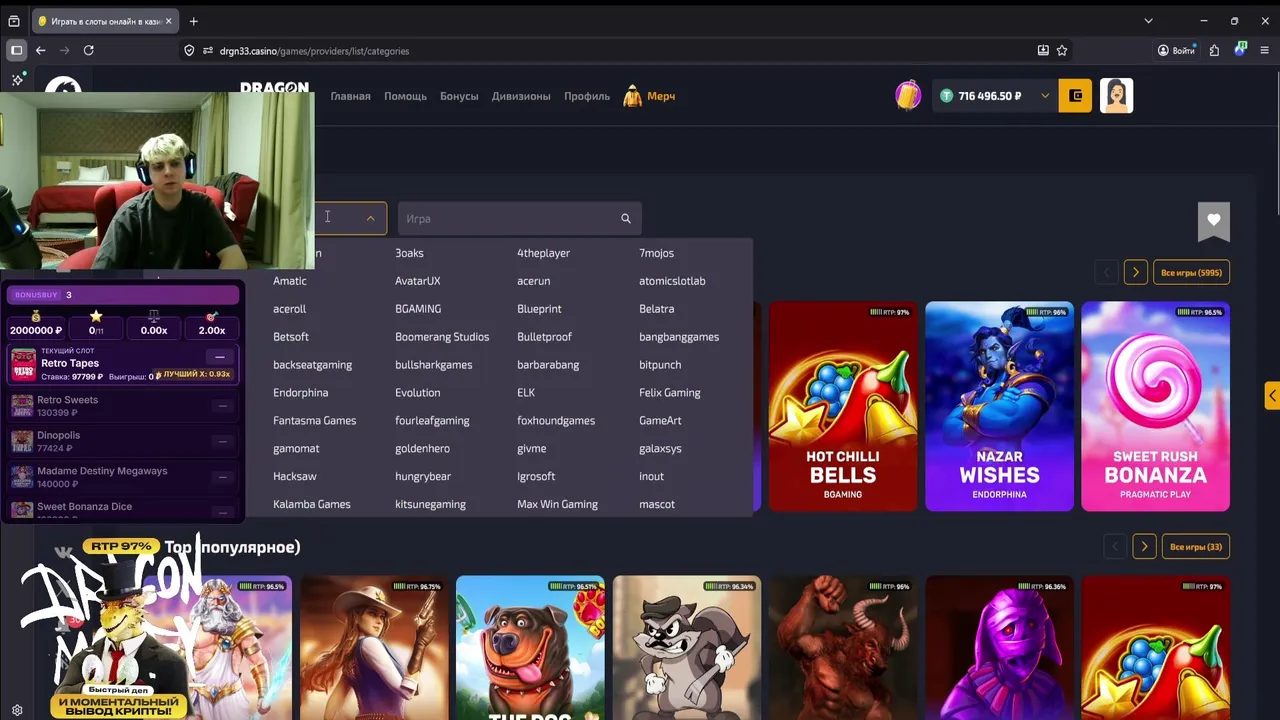
Task: Go to Бонусы menu item
Action: [459, 96]
